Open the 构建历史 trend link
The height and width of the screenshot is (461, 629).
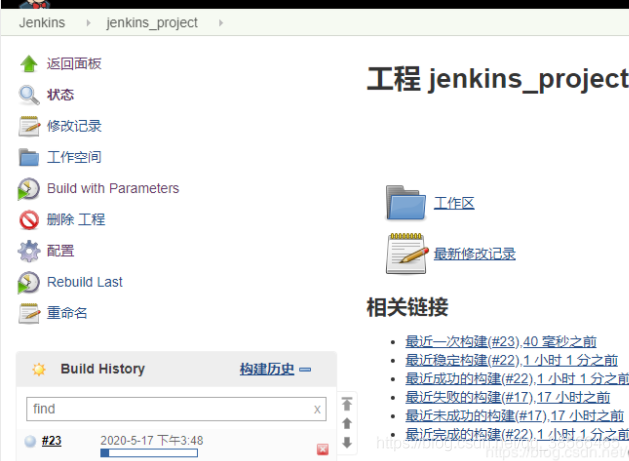[x=267, y=369]
